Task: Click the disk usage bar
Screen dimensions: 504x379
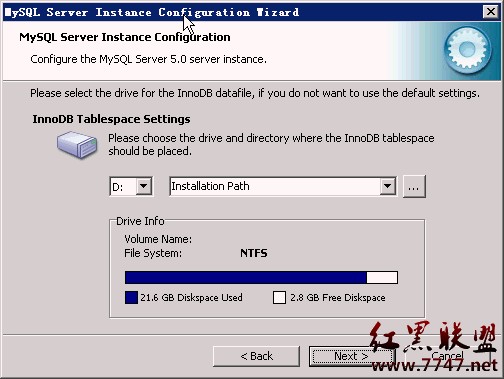Action: coord(261,277)
